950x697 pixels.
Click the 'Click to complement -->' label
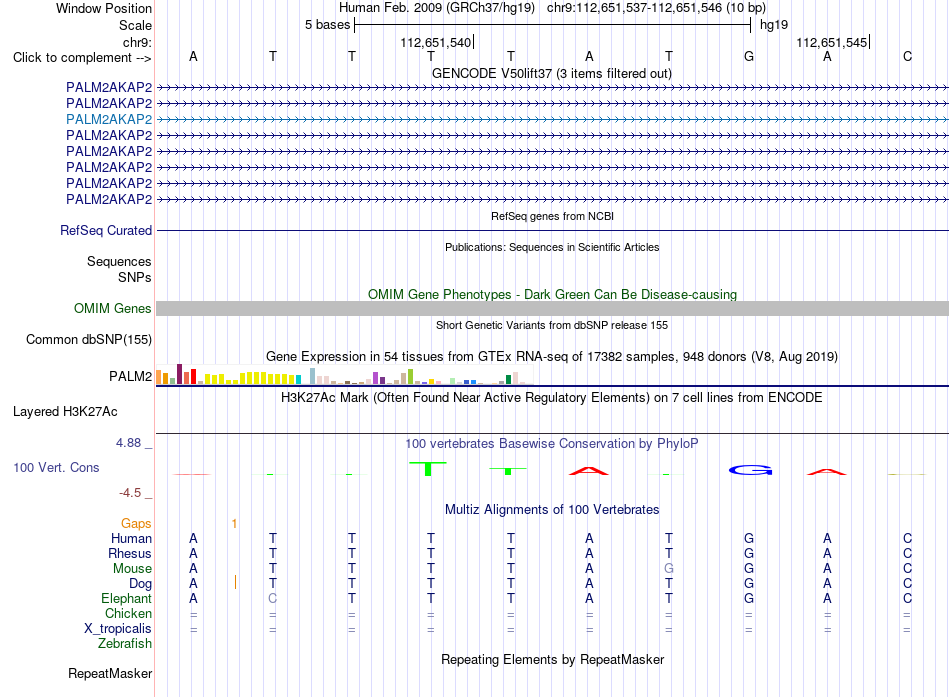point(82,58)
